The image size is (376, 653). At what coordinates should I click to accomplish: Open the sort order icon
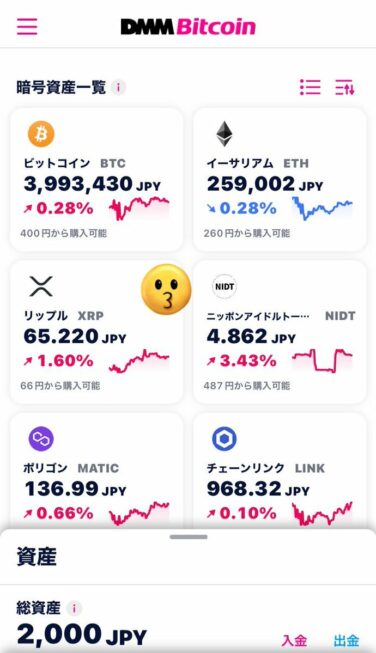pos(345,87)
